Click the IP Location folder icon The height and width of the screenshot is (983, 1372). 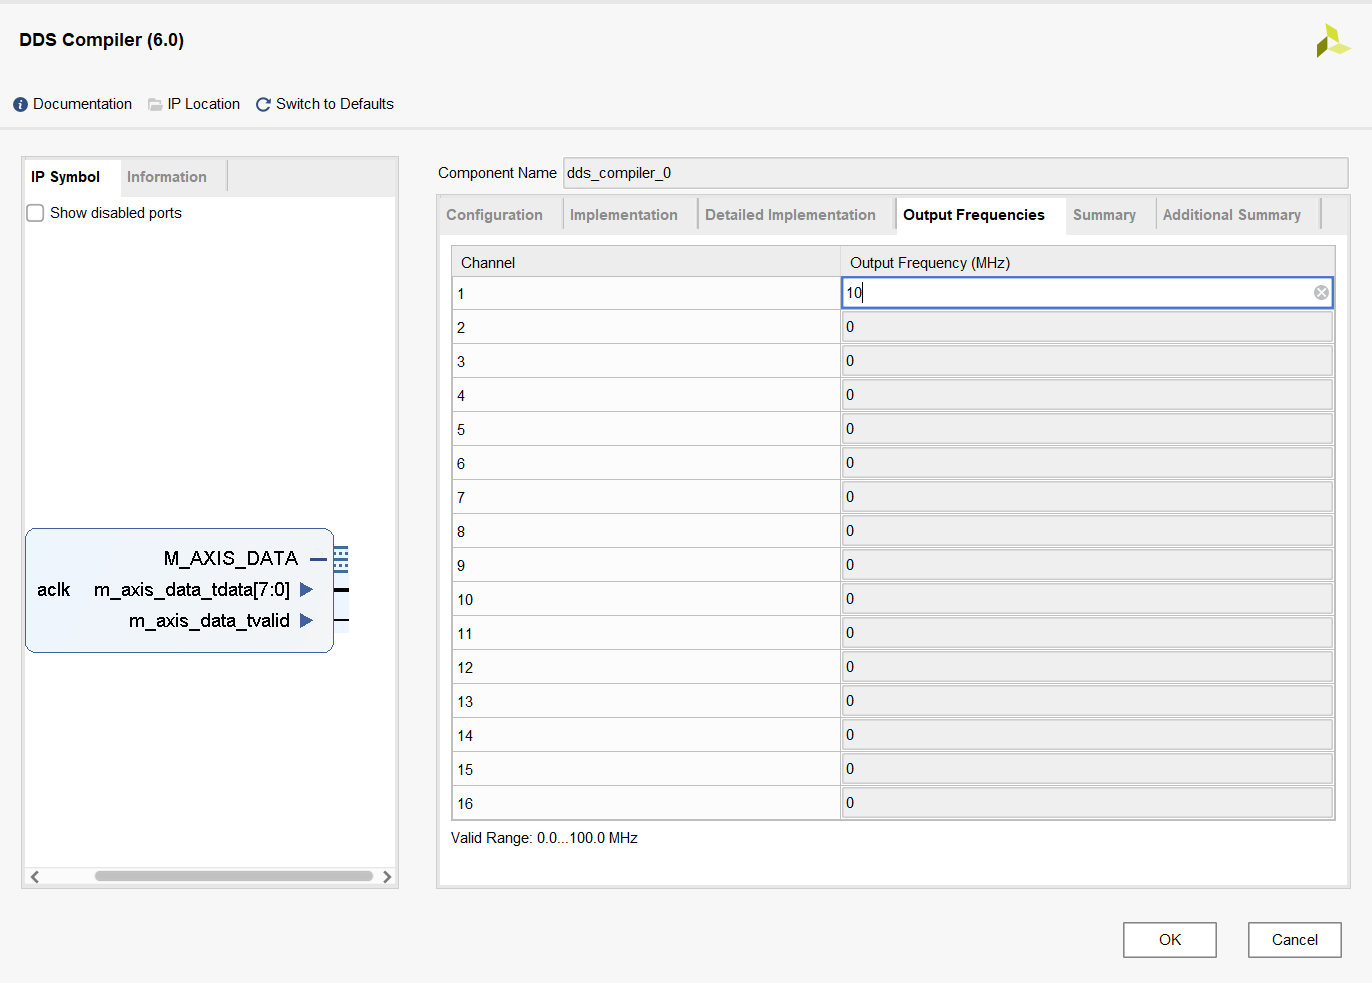(155, 105)
